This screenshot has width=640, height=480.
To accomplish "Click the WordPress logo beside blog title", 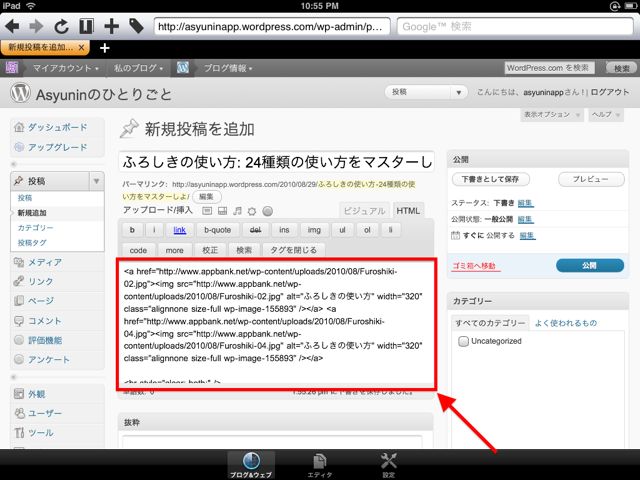I will [x=20, y=93].
